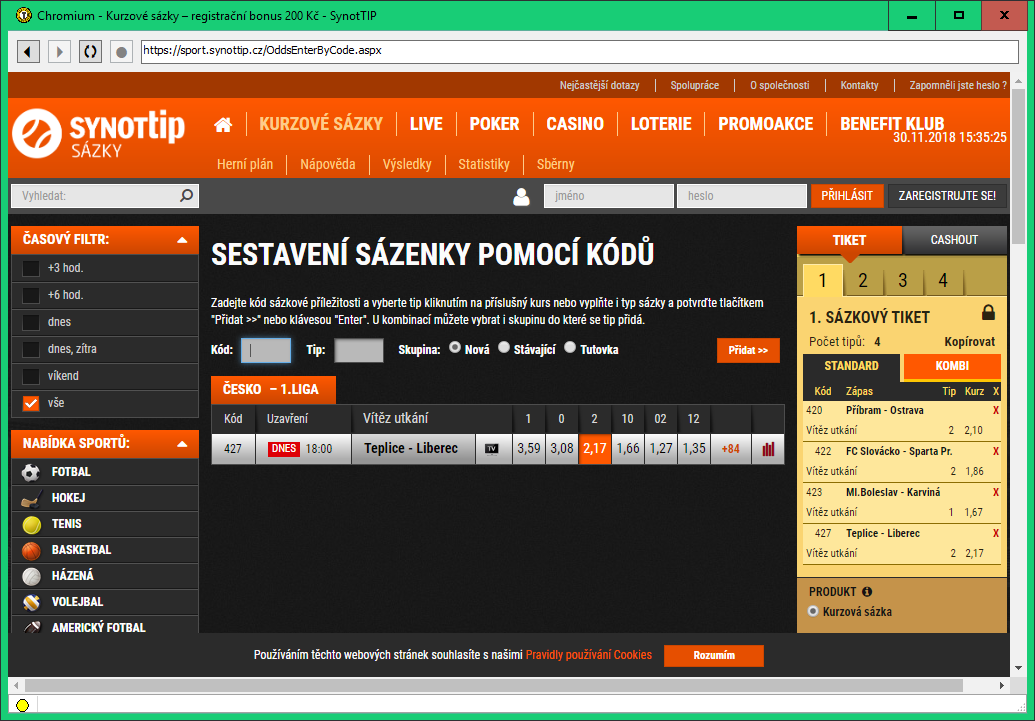1035x721 pixels.
Task: Select Volejbal ball icon
Action: tap(31, 602)
